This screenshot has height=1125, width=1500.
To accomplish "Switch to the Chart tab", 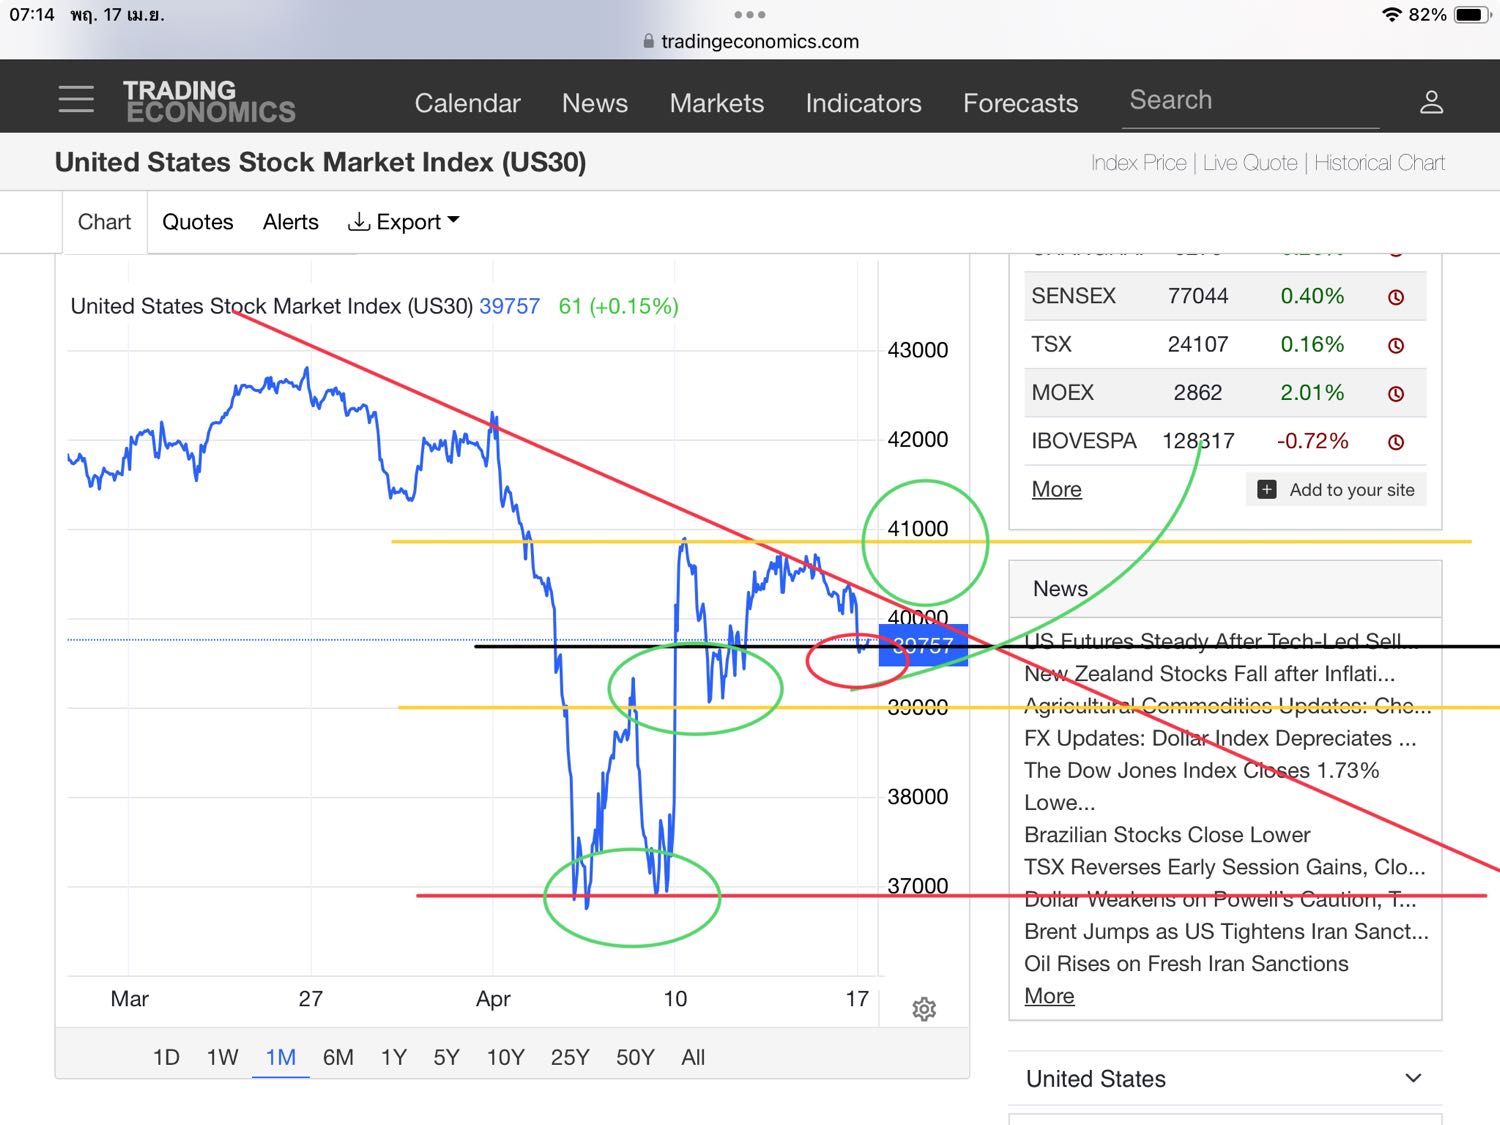I will [x=104, y=222].
